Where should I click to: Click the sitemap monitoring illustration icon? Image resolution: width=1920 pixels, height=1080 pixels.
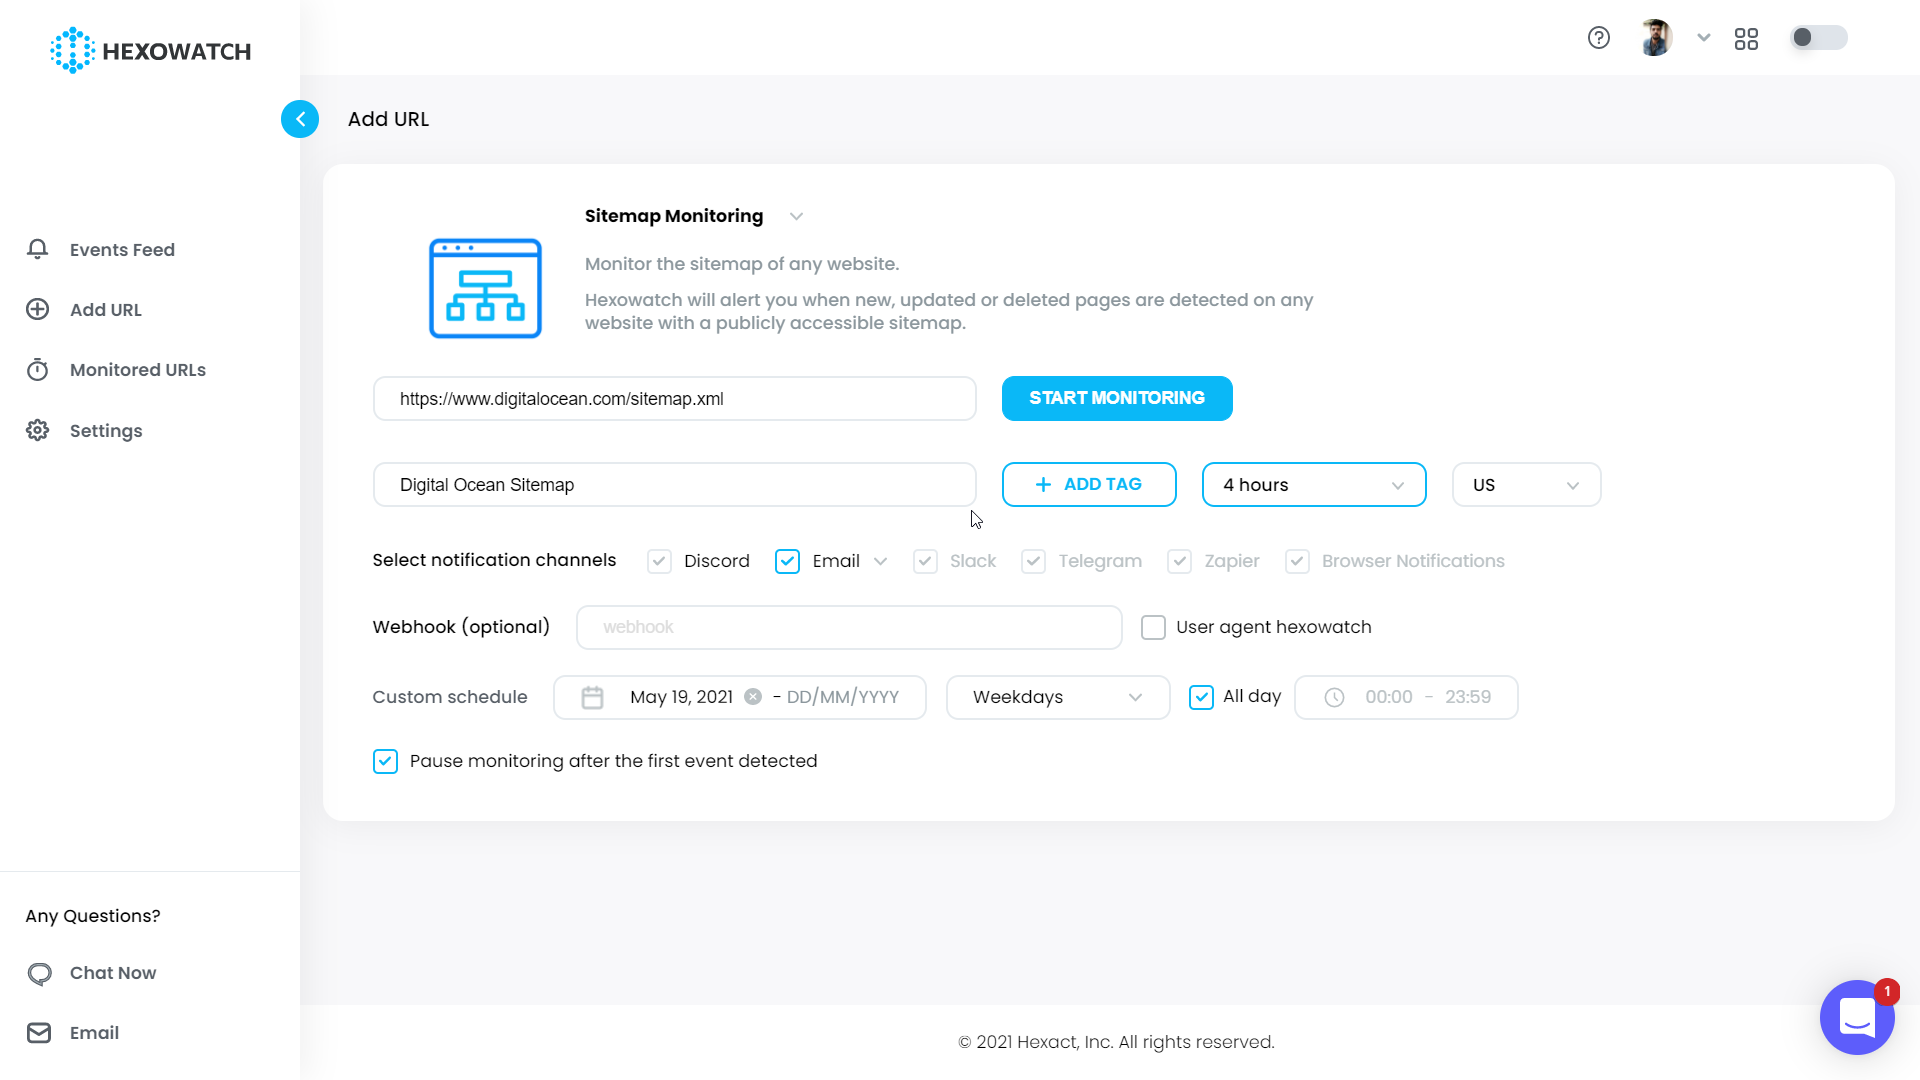485,288
